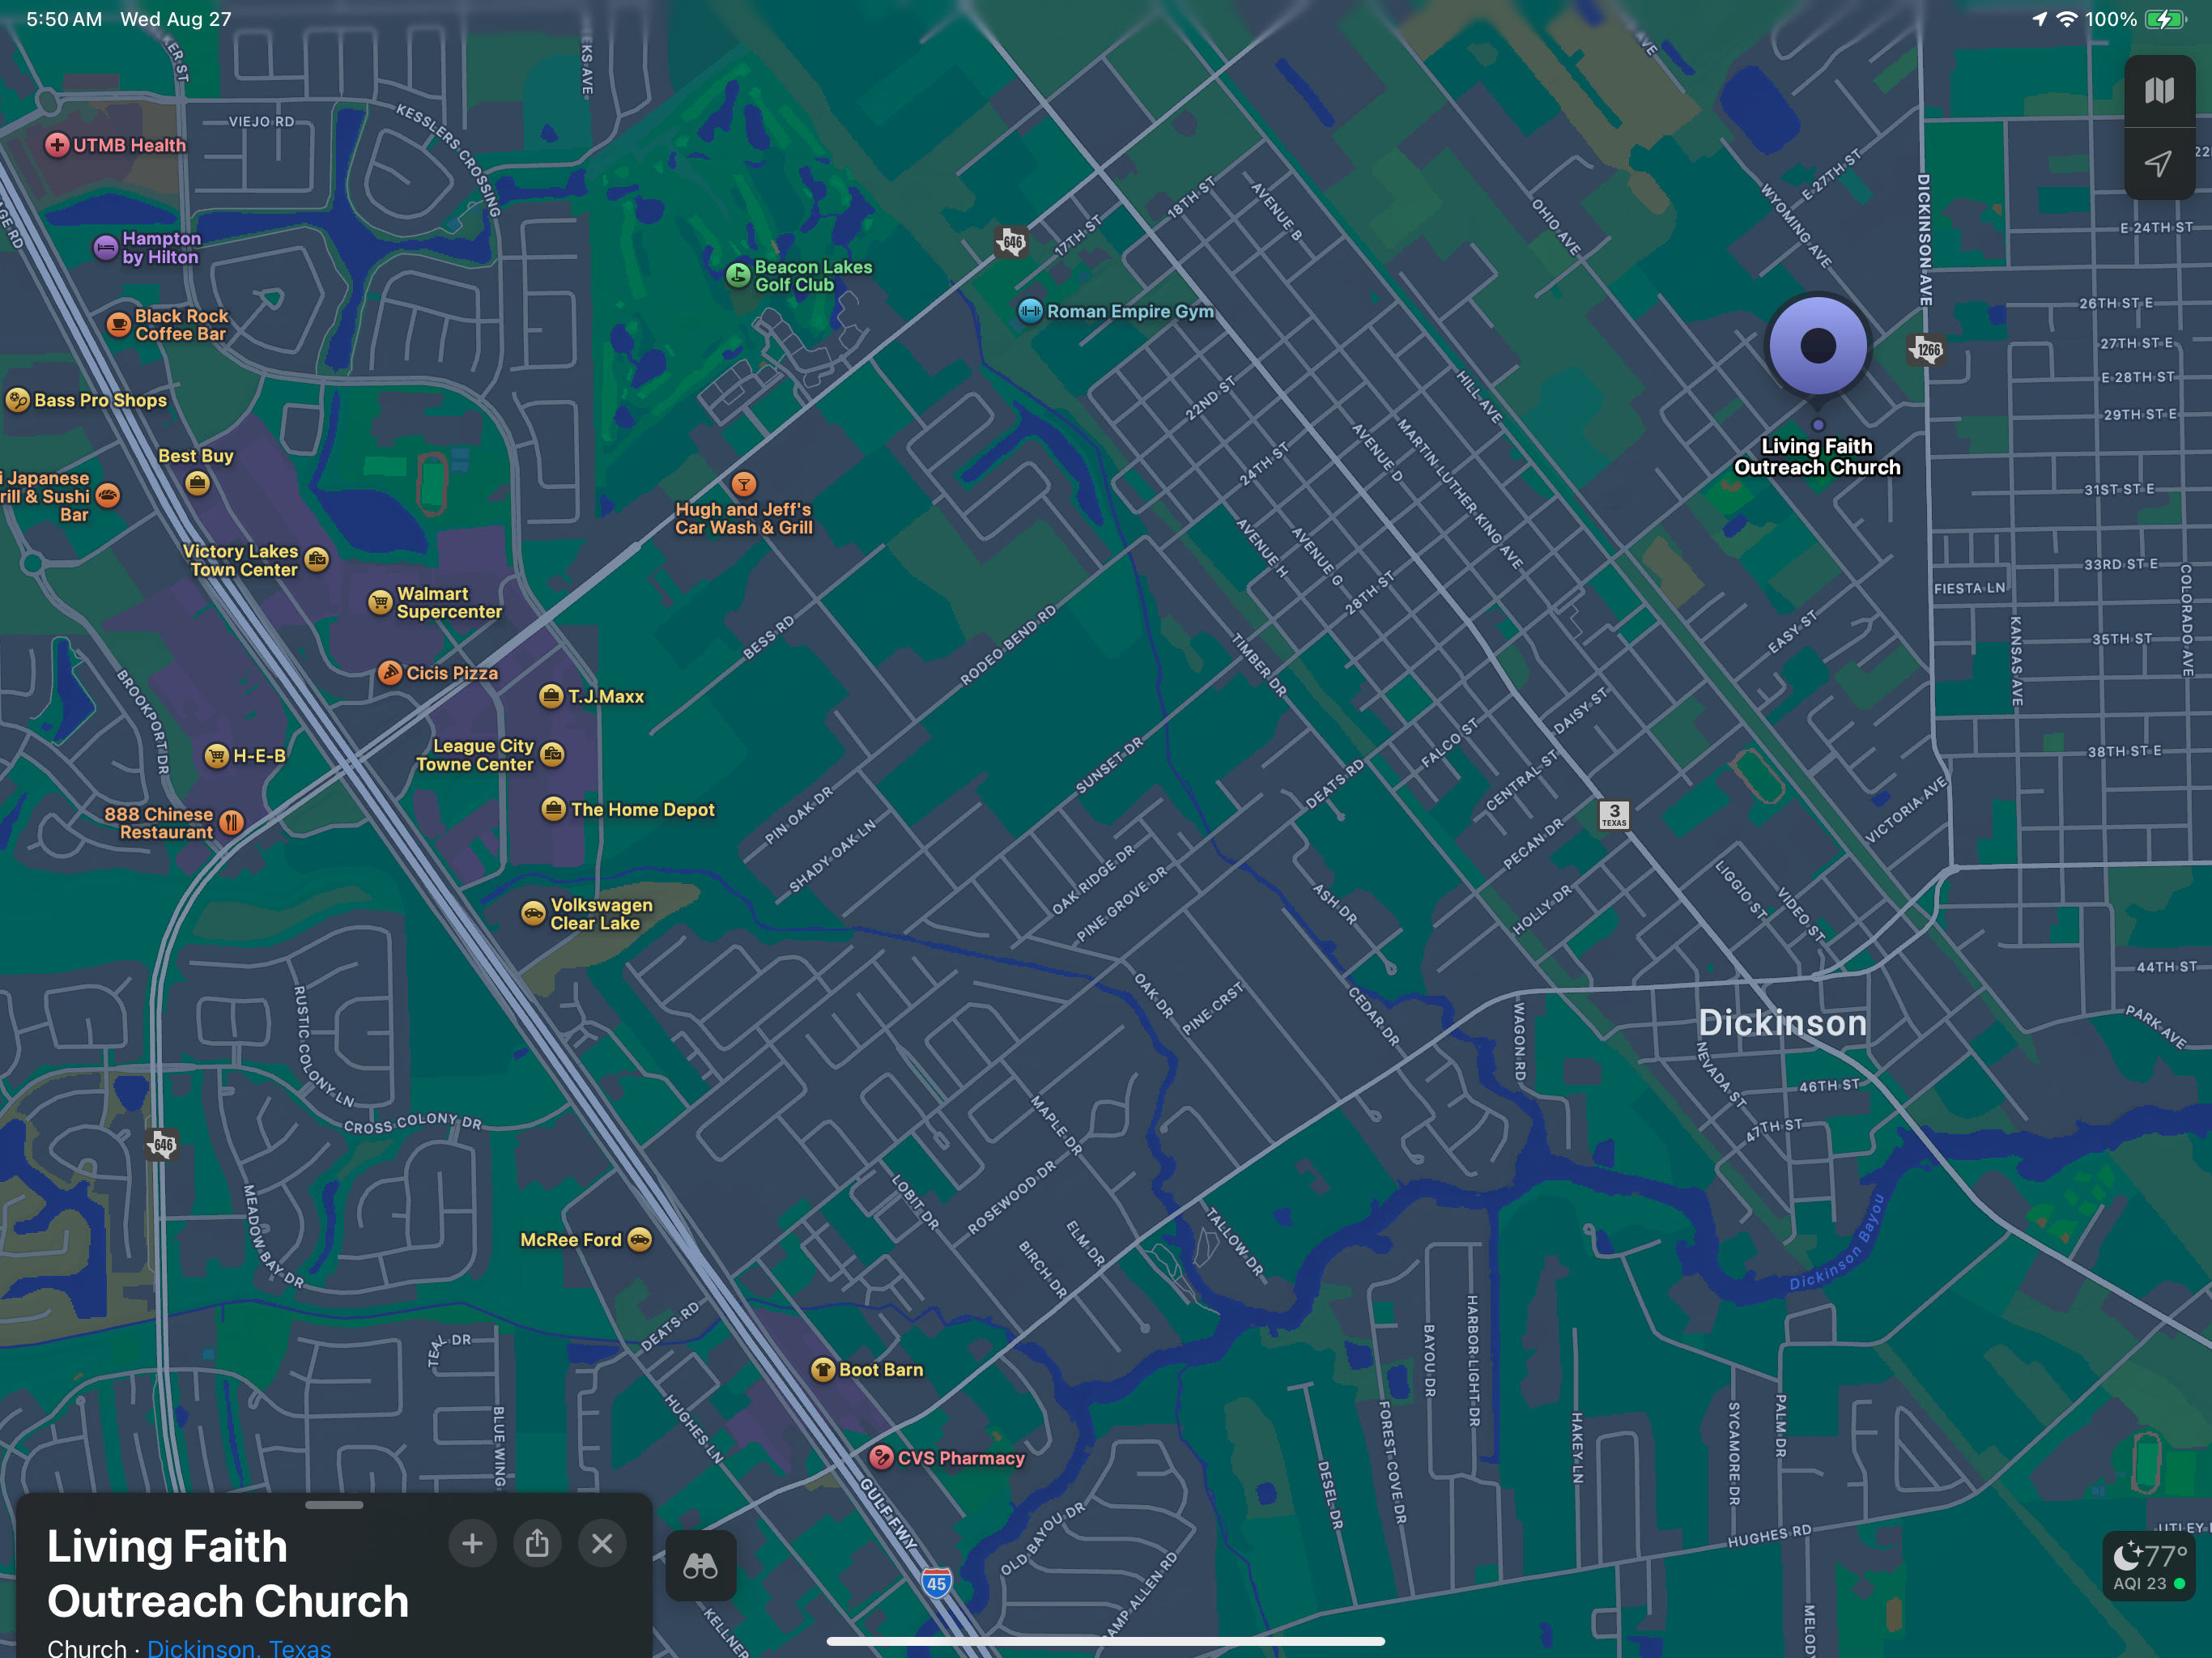Tap the Gulf Fwy road label
This screenshot has width=2212, height=1658.
889,1514
